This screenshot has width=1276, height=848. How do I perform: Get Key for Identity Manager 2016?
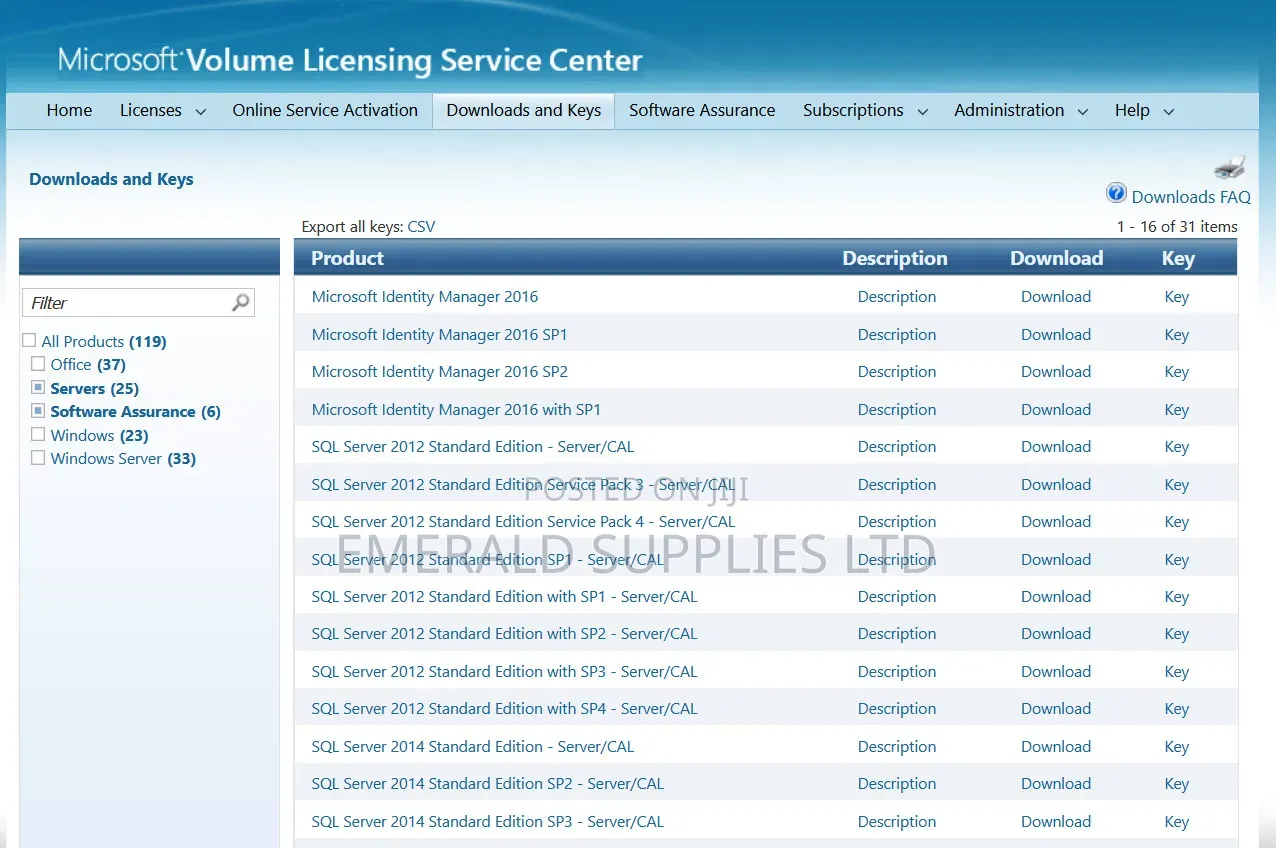coord(1177,296)
